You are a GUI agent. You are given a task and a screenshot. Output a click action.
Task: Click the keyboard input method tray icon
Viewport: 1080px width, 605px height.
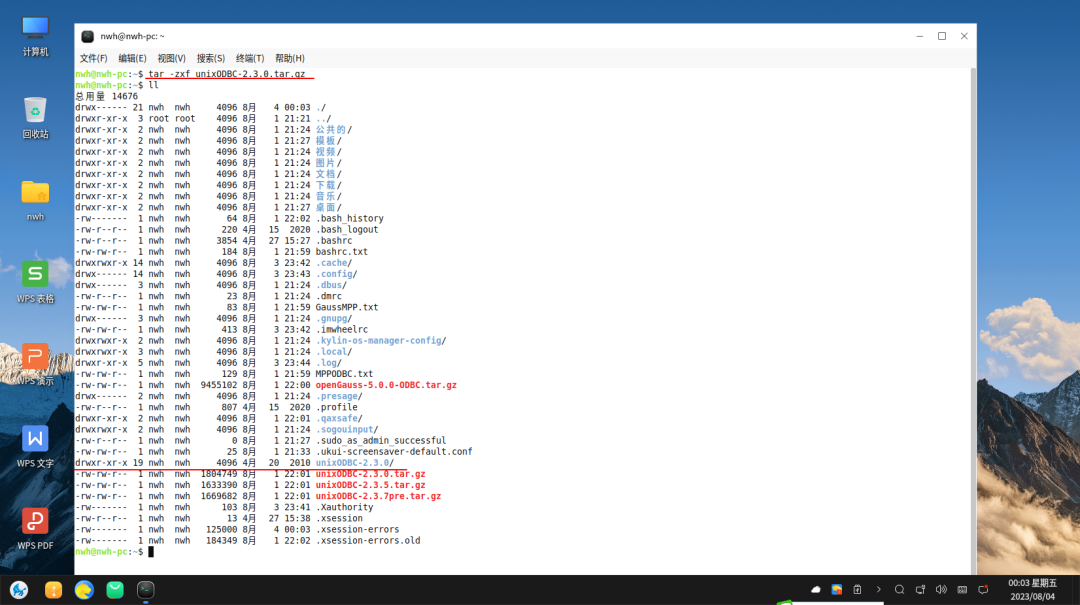(962, 590)
